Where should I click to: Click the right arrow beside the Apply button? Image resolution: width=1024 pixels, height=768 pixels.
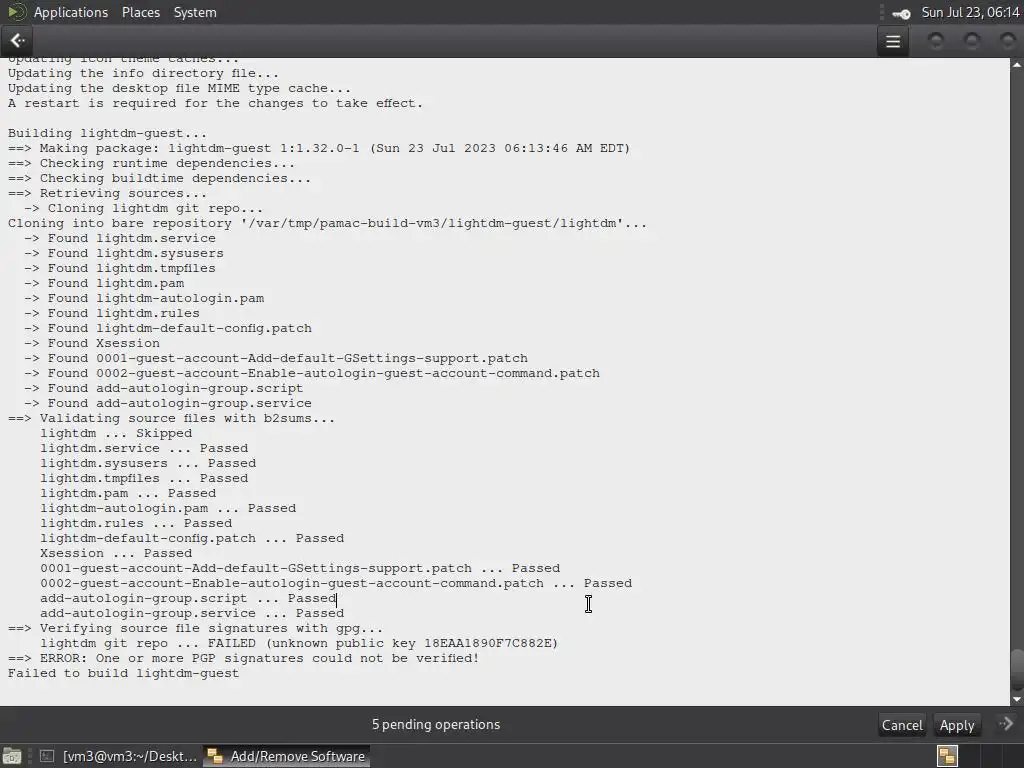[x=1006, y=724]
